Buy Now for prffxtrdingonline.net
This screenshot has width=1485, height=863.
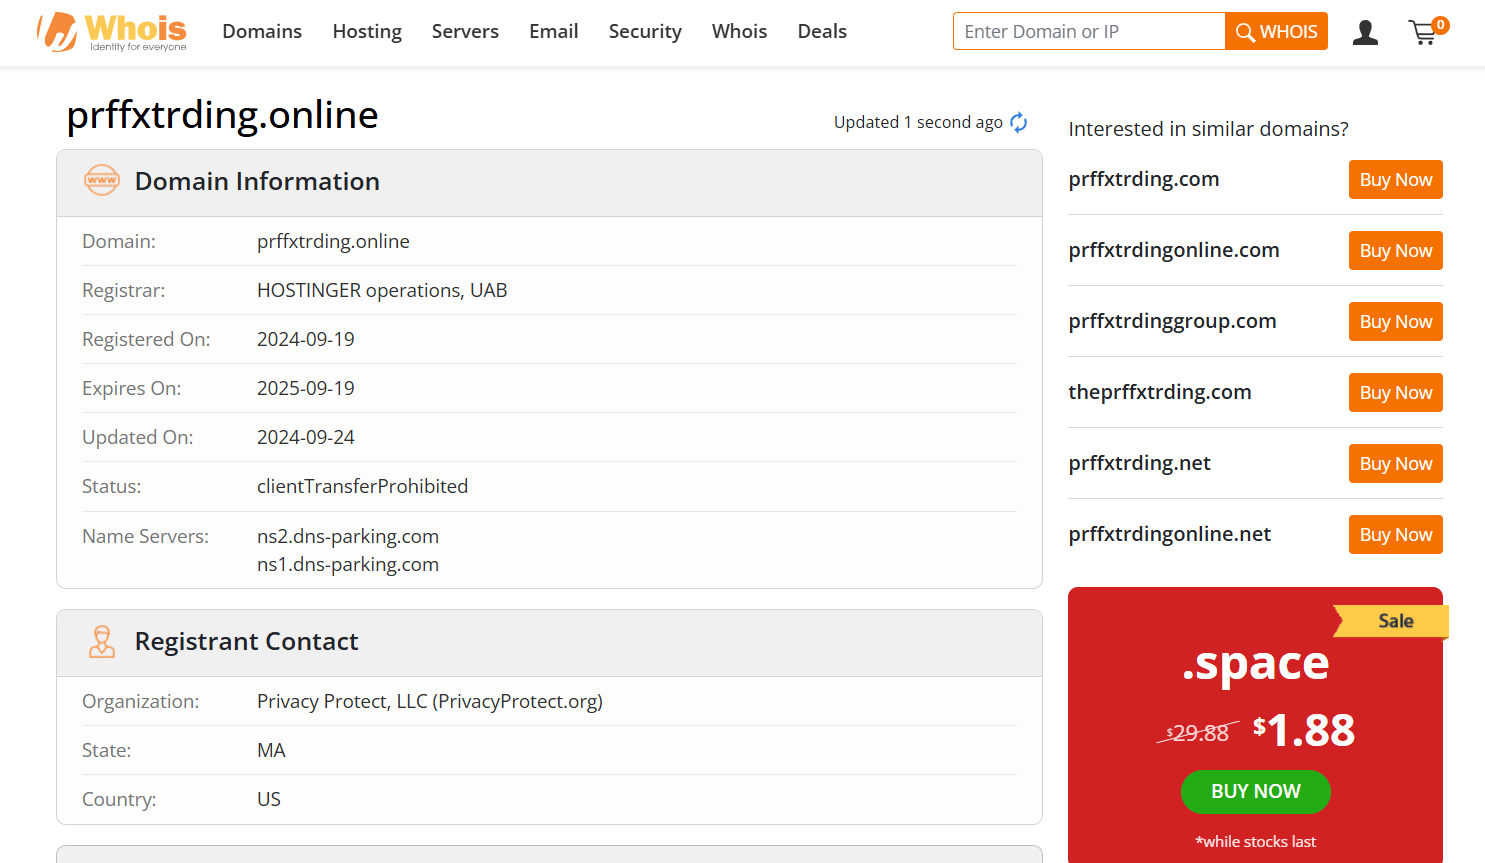1396,535
